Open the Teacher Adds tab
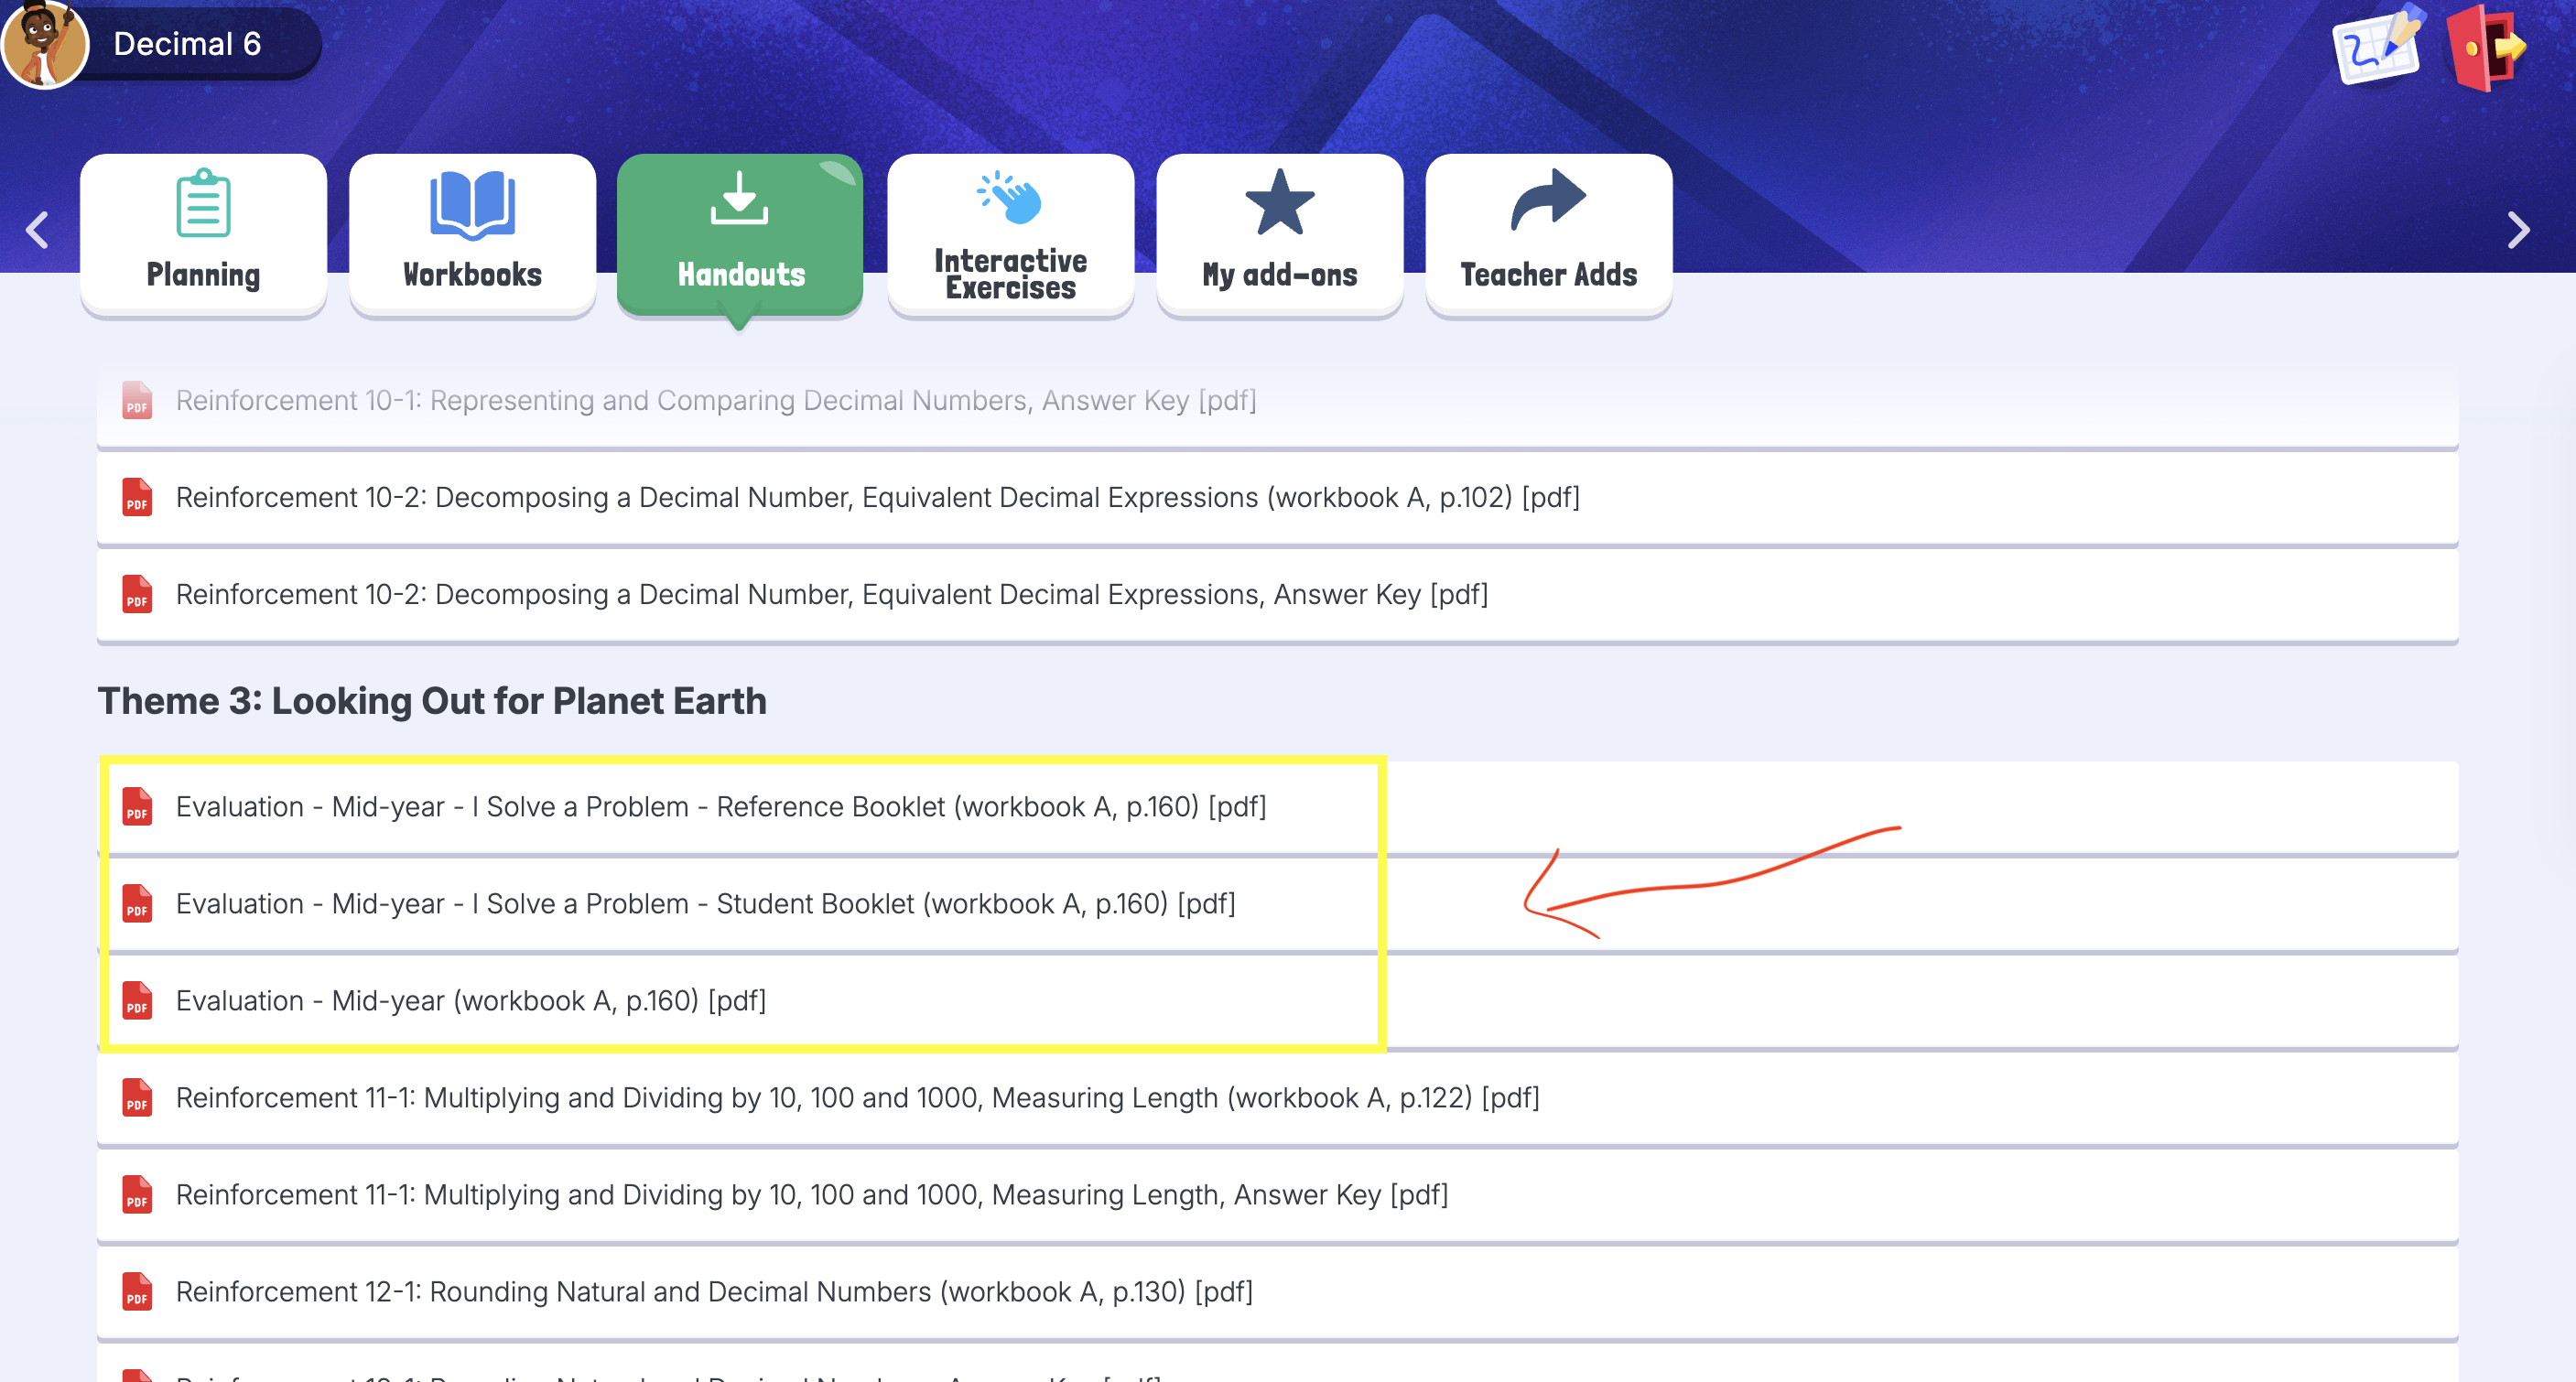Image resolution: width=2576 pixels, height=1382 pixels. (1548, 235)
